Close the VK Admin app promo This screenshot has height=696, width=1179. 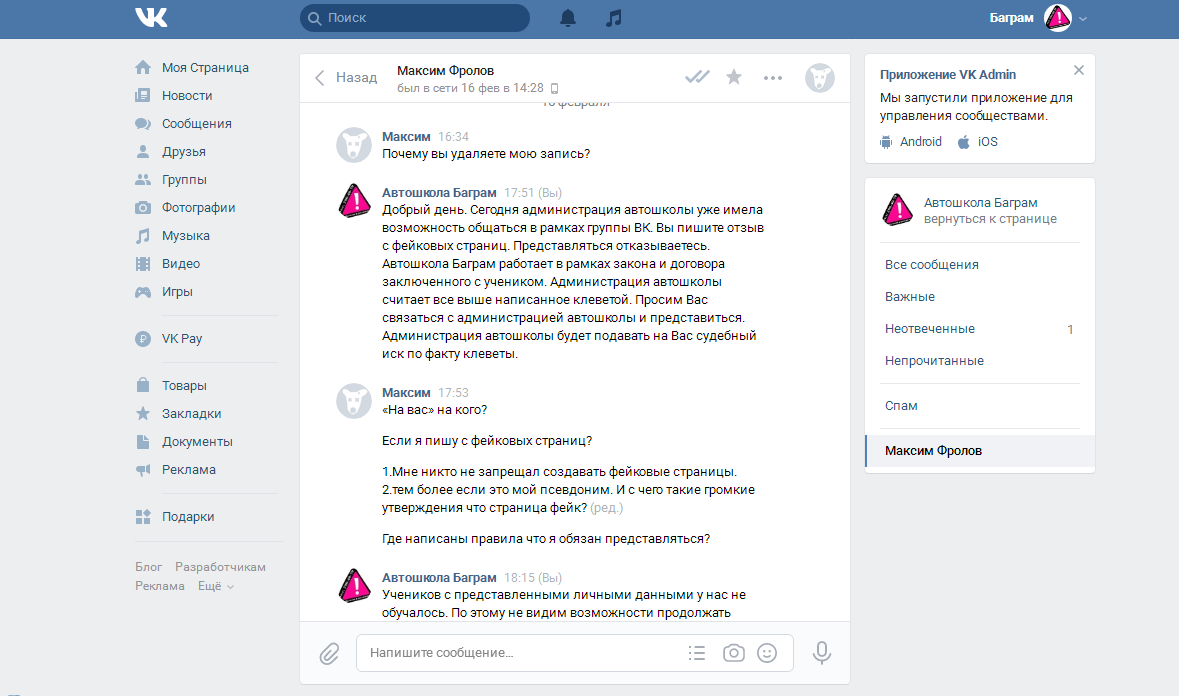tap(1078, 70)
